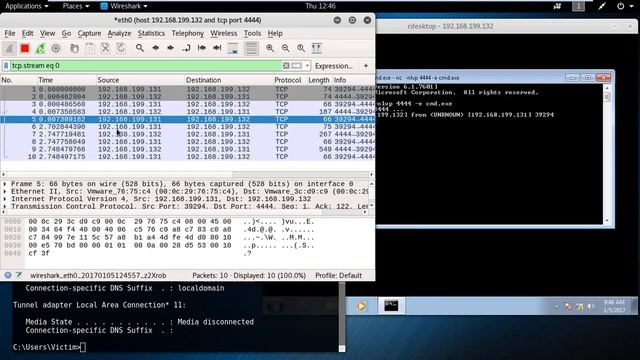The width and height of the screenshot is (640, 360).
Task: Add a filter button with plus icon
Action: tap(366, 66)
